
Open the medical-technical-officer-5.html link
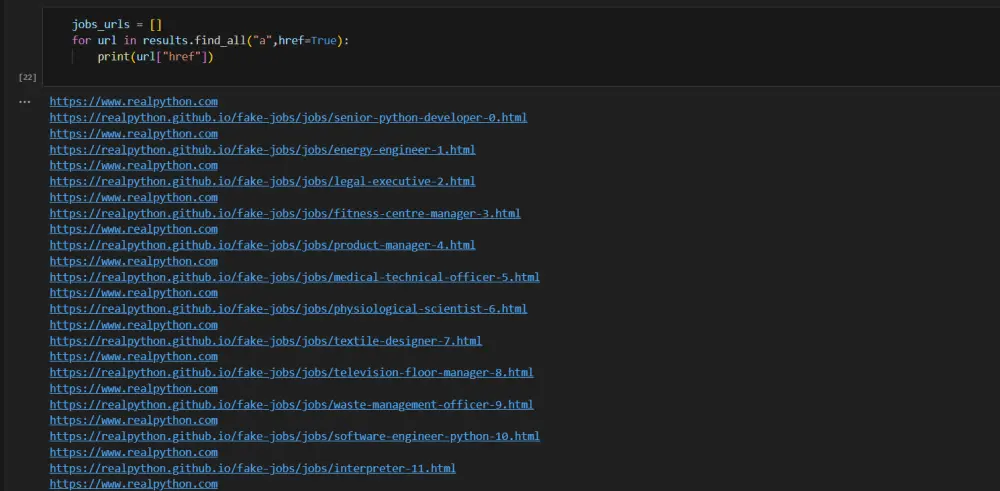295,277
